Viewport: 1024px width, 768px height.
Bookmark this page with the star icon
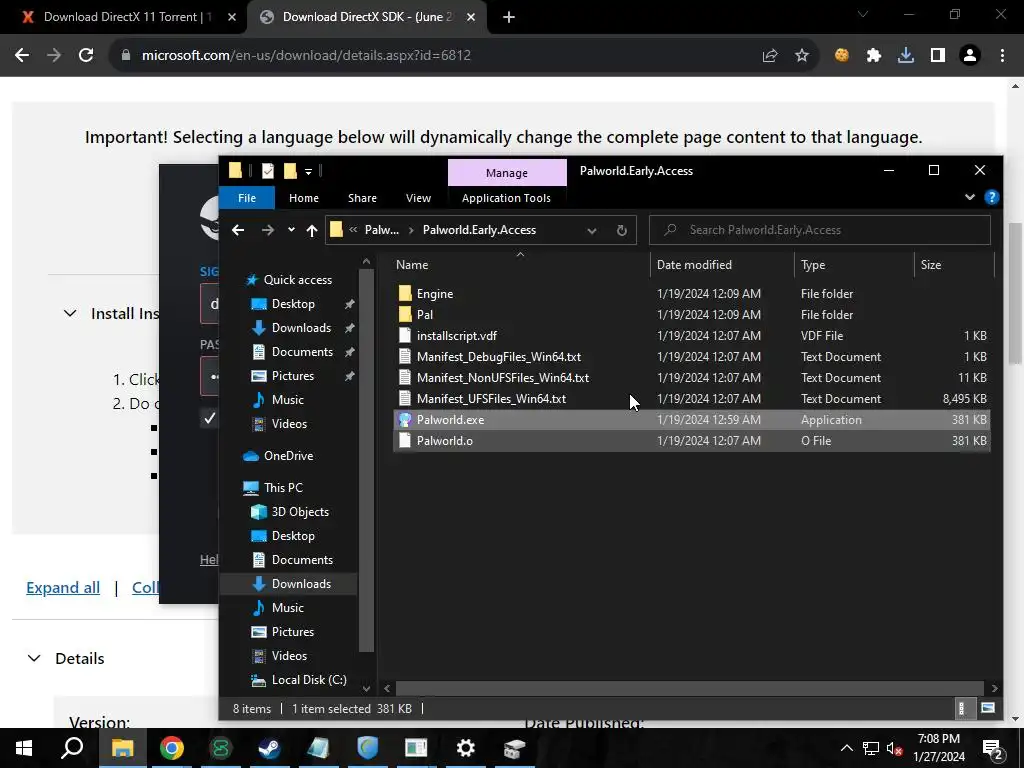(x=801, y=56)
